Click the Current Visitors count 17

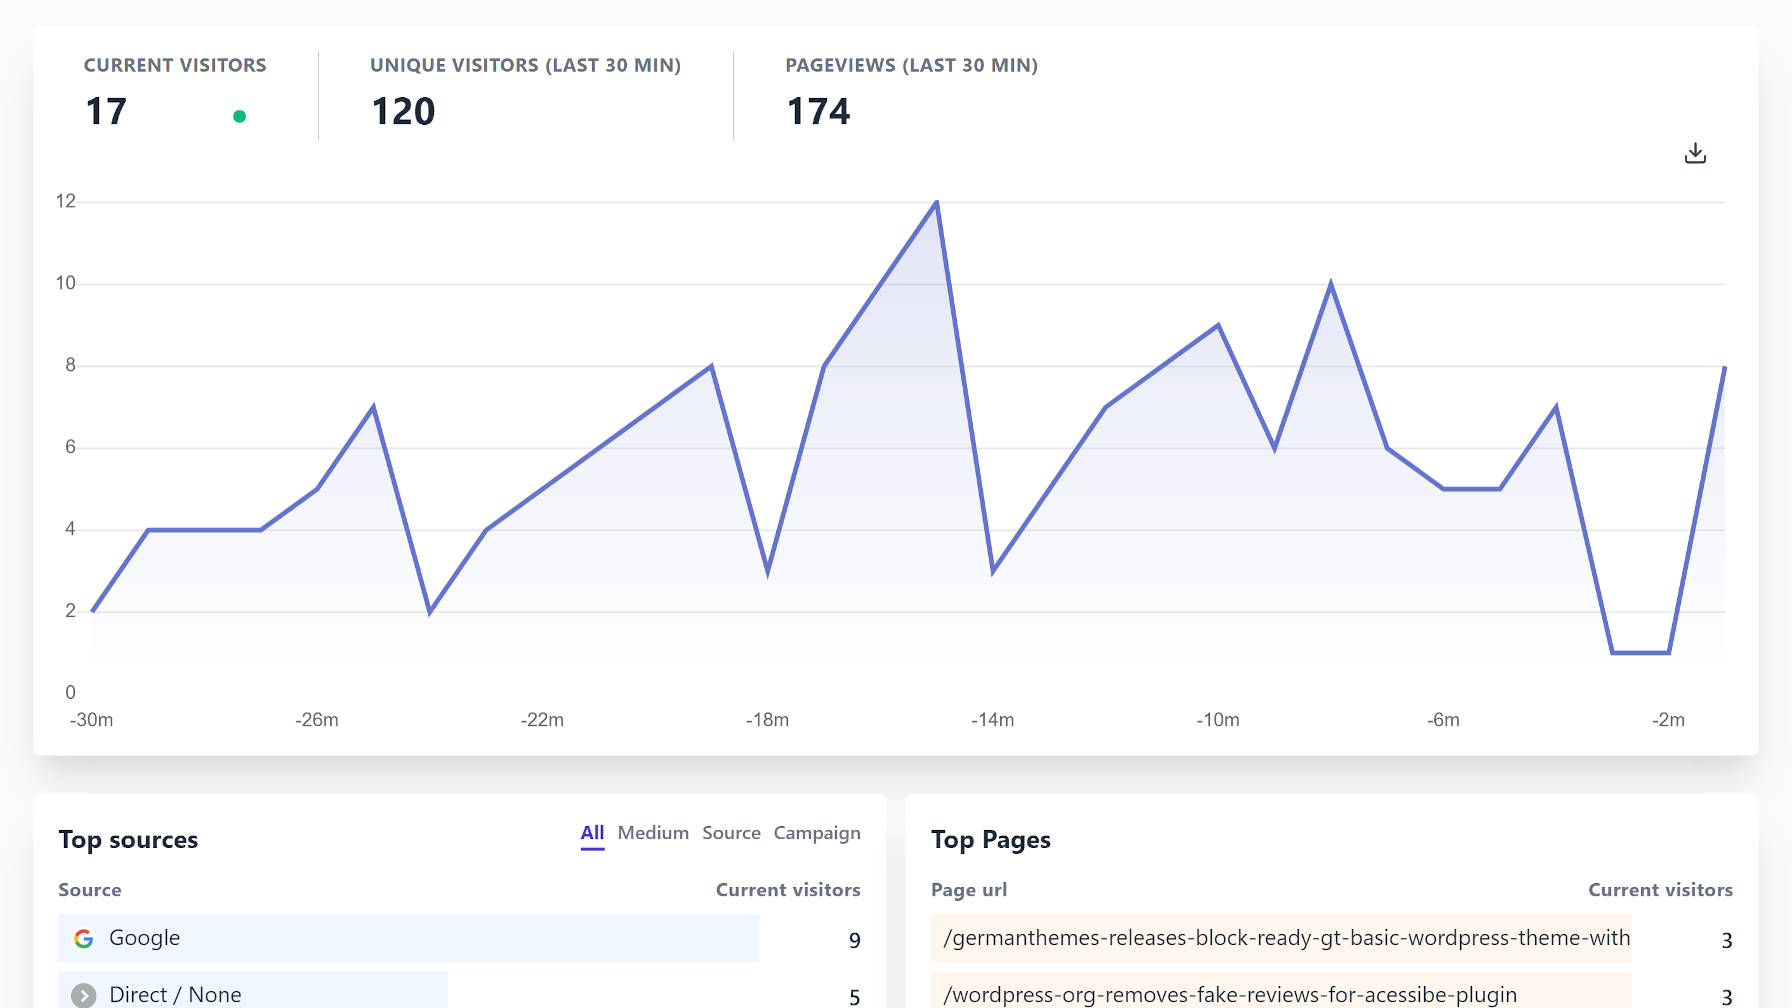point(107,110)
